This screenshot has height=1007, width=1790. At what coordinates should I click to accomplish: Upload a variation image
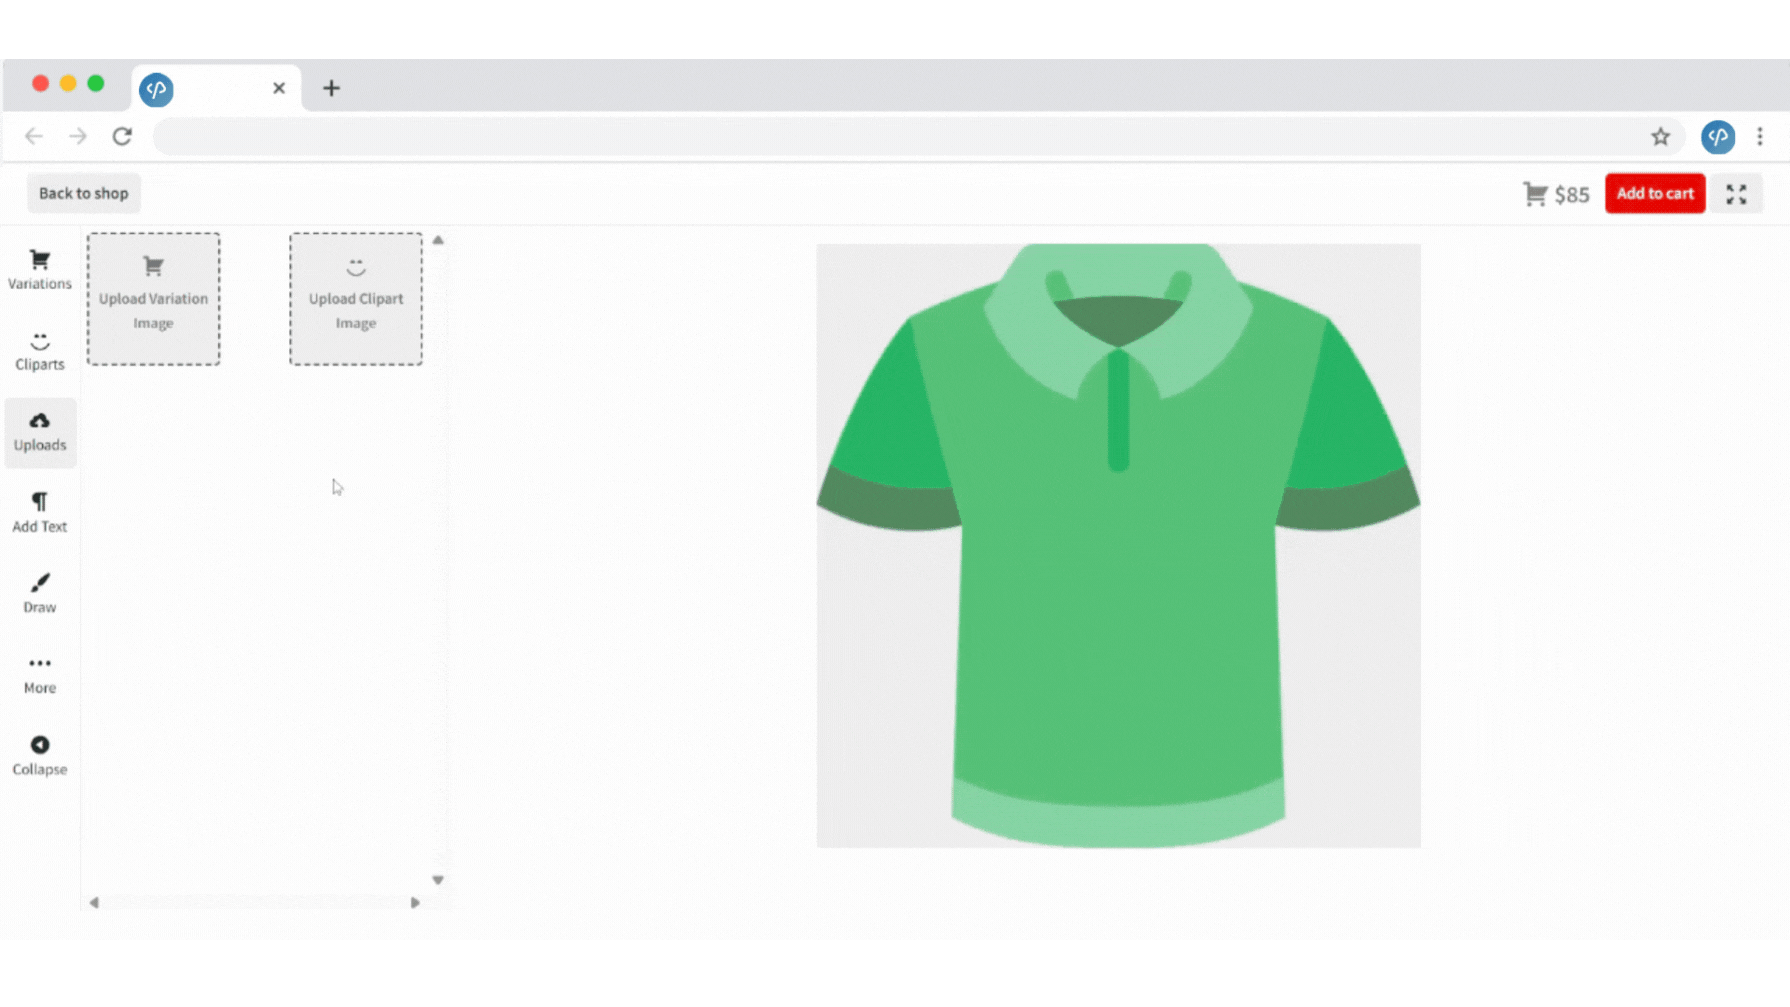click(153, 299)
